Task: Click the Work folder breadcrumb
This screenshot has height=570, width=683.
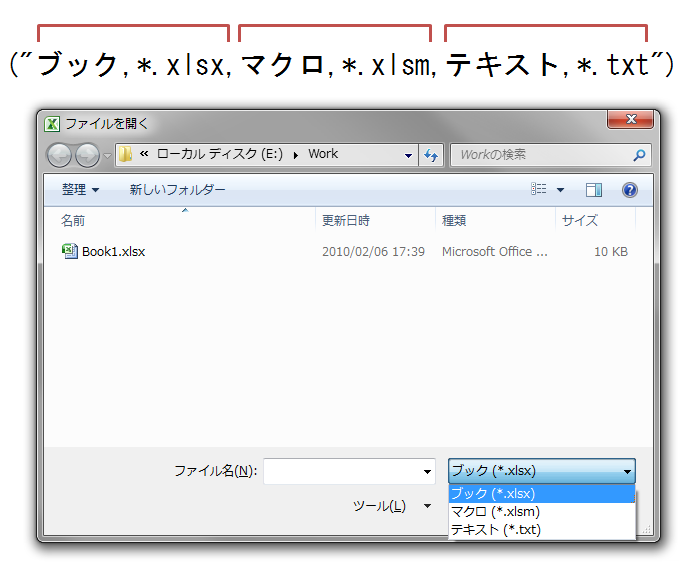Action: pos(323,154)
